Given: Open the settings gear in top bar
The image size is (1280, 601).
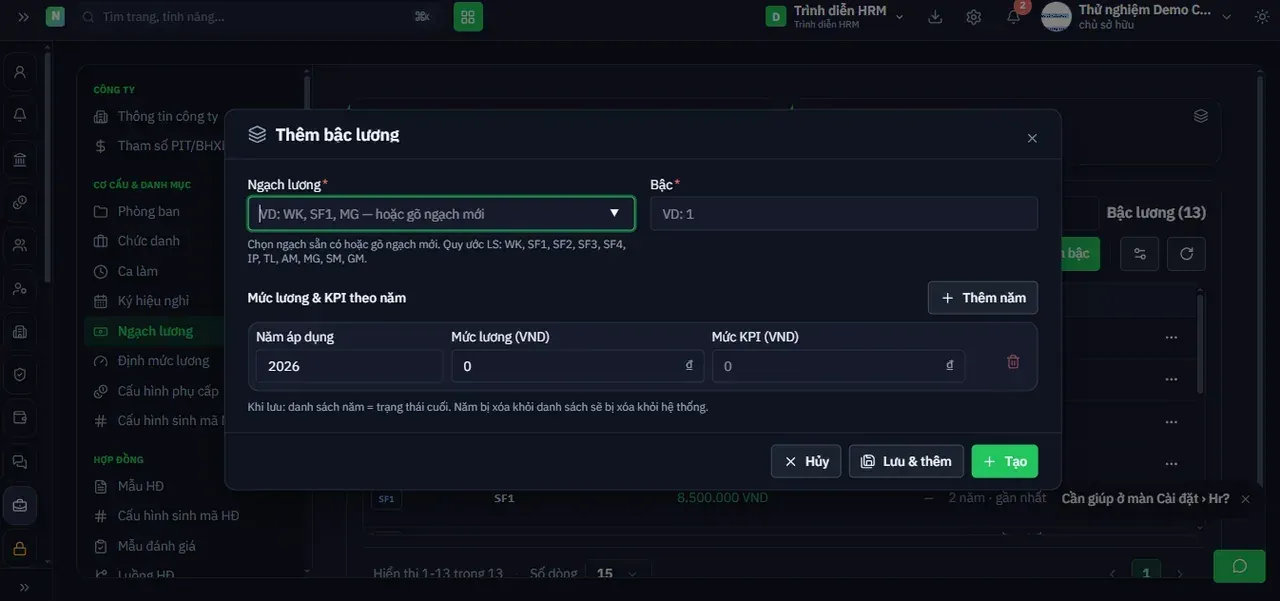Looking at the screenshot, I should (x=974, y=17).
